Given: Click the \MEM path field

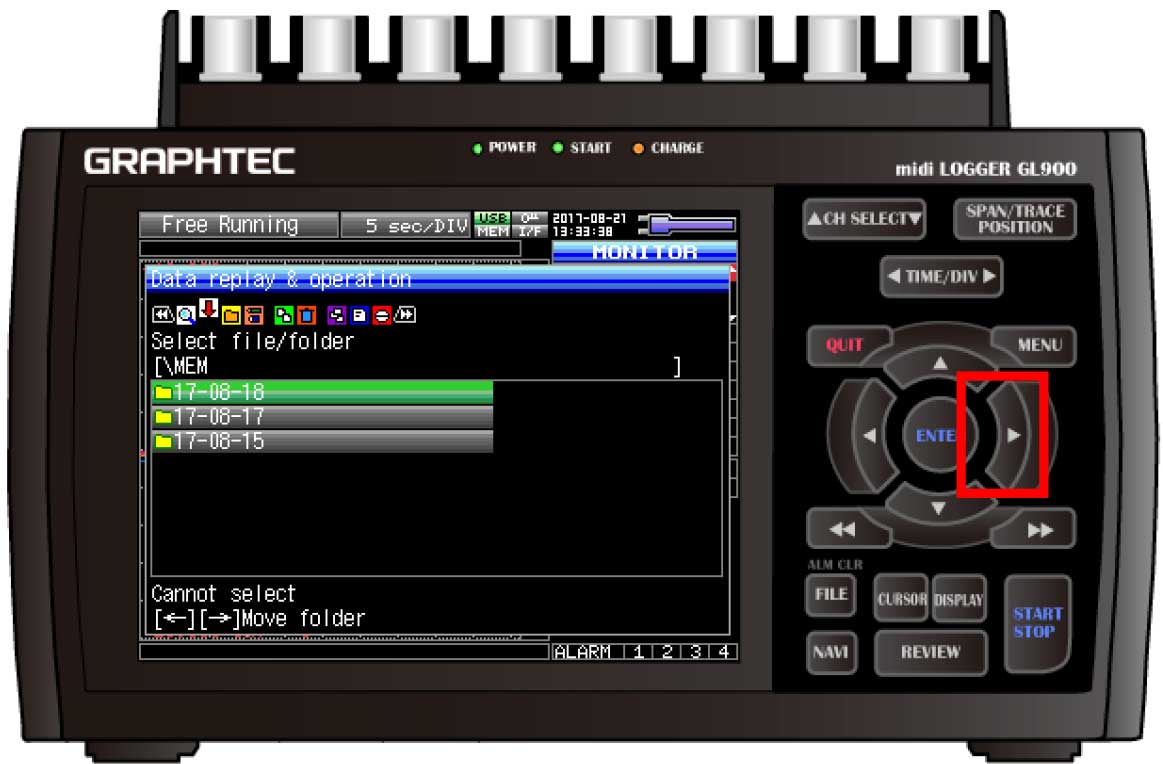Looking at the screenshot, I should coord(417,366).
